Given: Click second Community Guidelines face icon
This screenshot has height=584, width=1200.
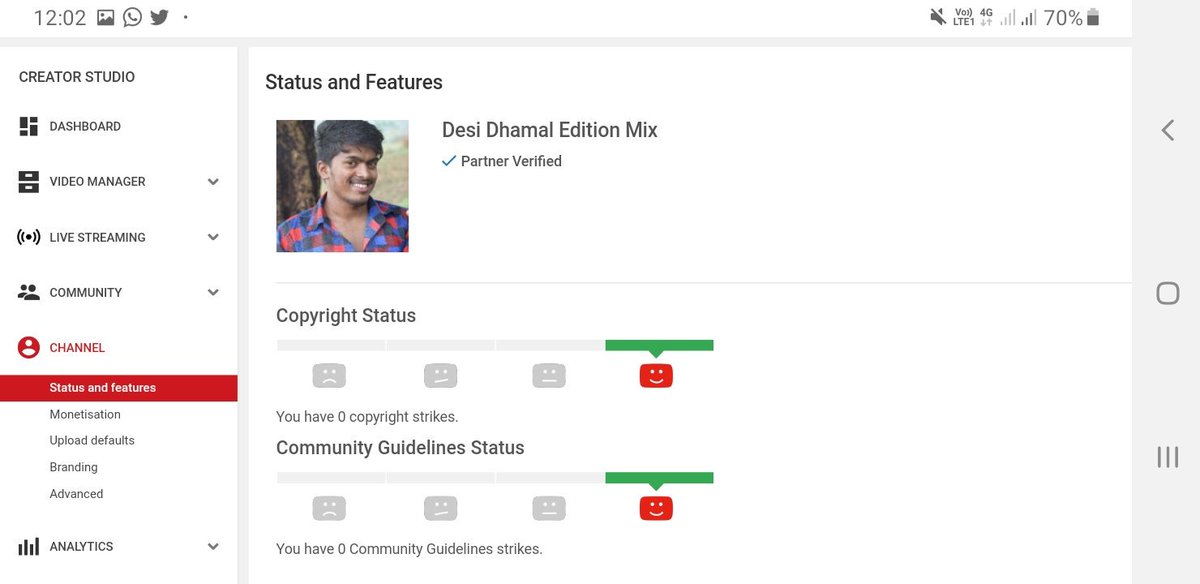Looking at the screenshot, I should pos(440,508).
